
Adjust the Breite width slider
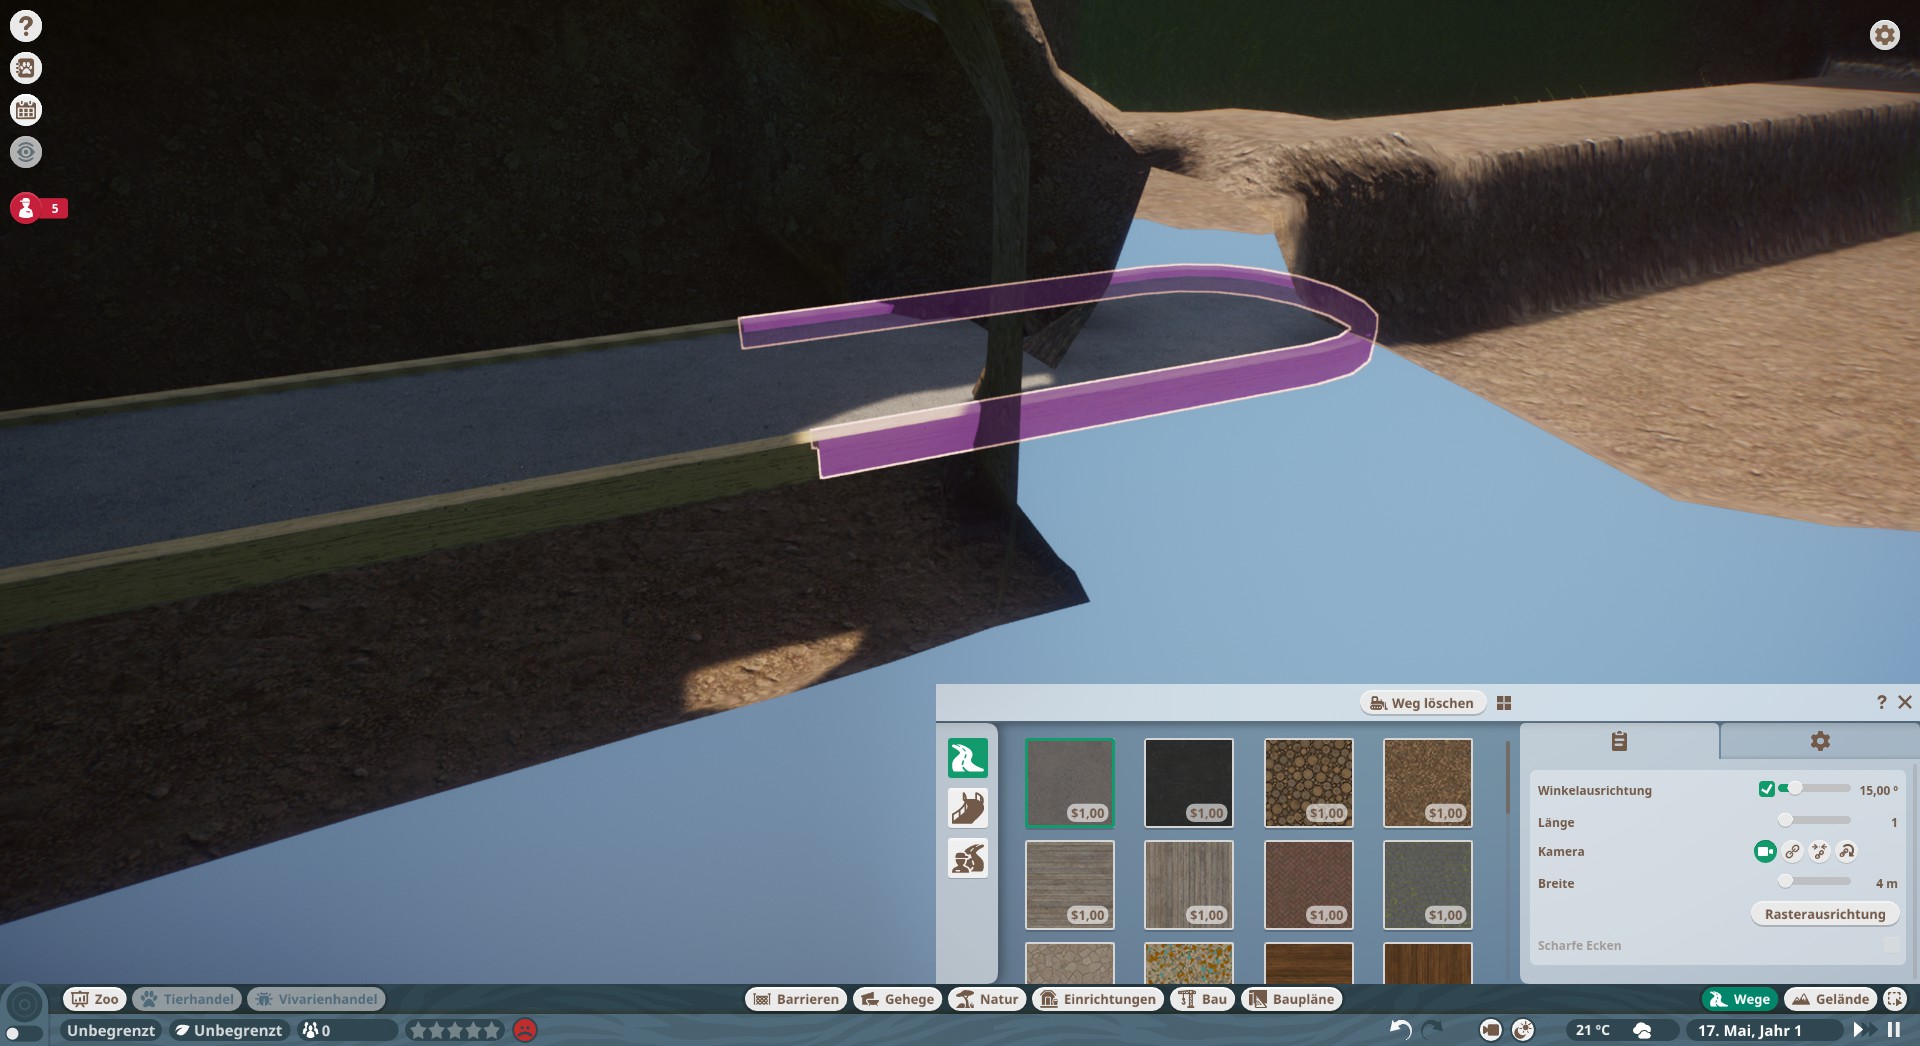pyautogui.click(x=1814, y=881)
